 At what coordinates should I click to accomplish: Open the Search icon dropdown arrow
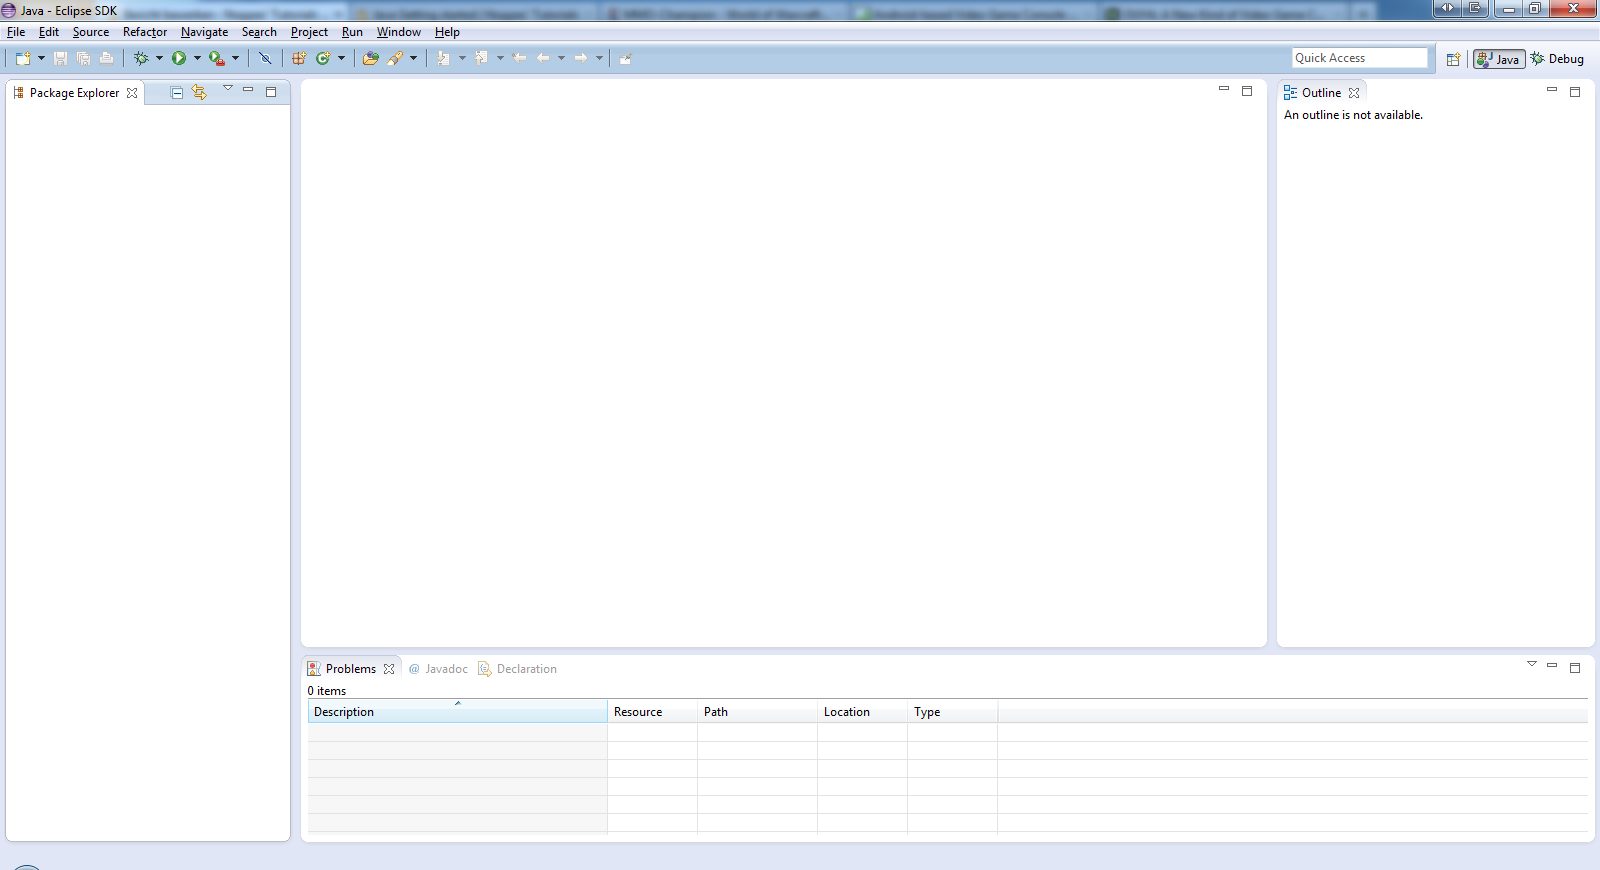(413, 58)
